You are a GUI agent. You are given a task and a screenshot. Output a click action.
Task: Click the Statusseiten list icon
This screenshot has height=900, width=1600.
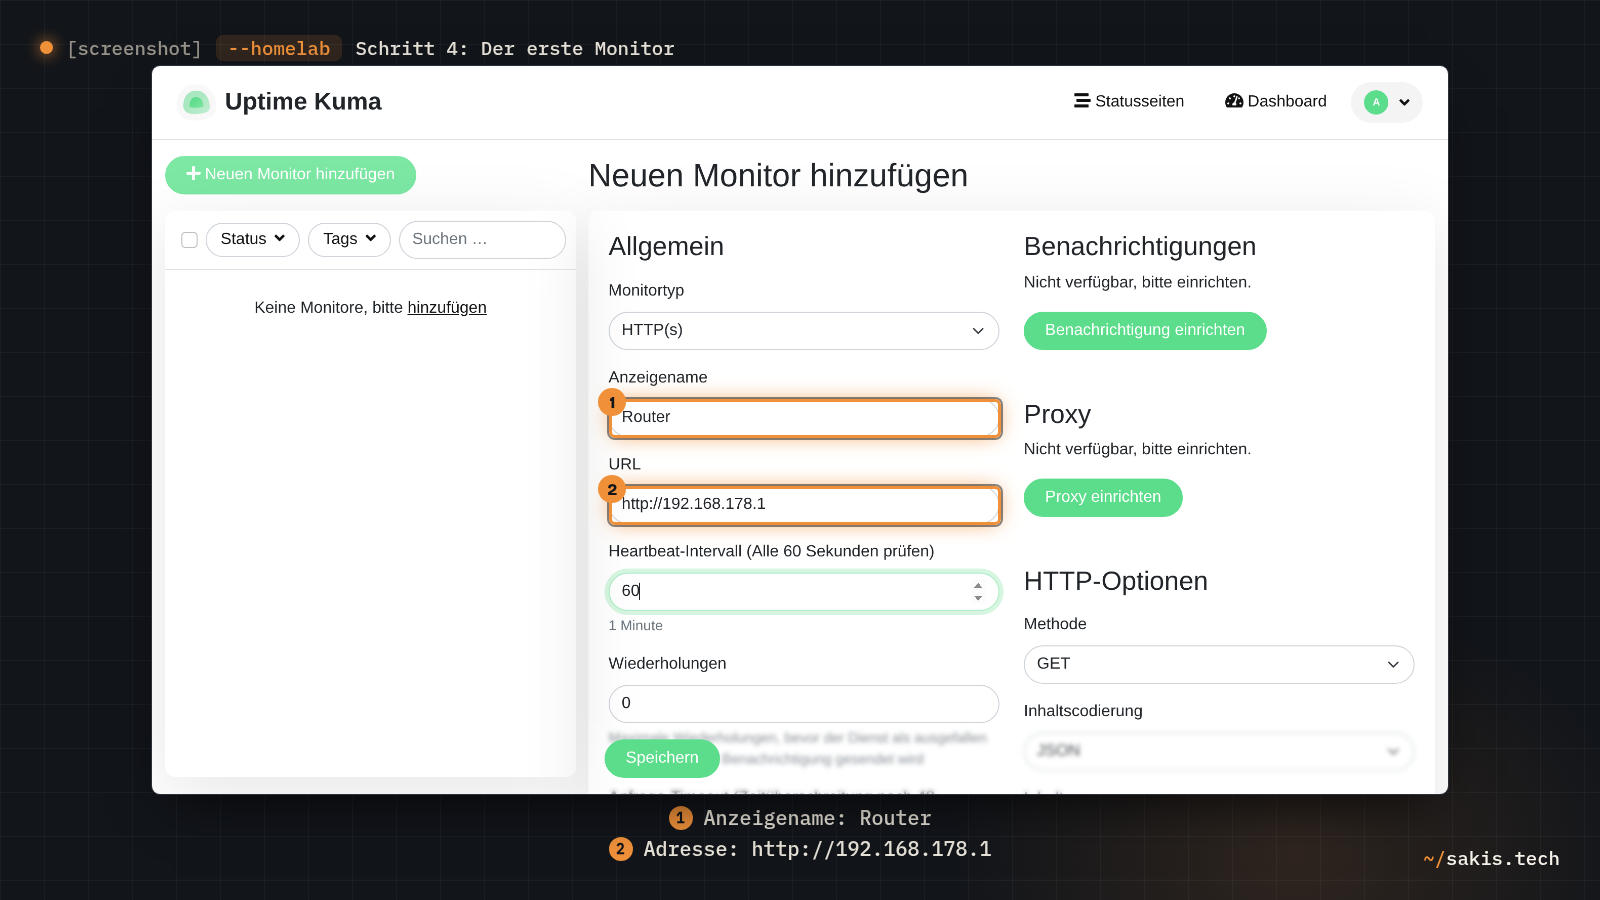pyautogui.click(x=1082, y=101)
